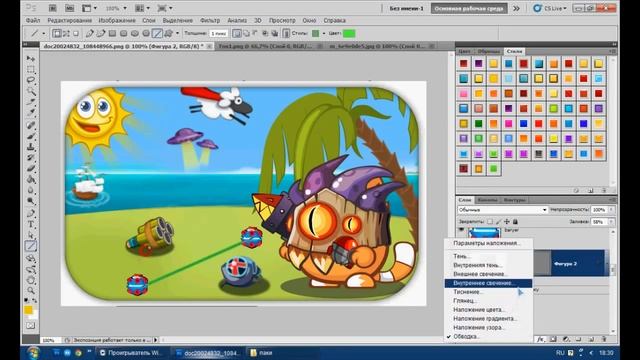Image resolution: width=640 pixels, height=360 pixels.
Task: Click green Цвет color swatch
Action: [349, 33]
